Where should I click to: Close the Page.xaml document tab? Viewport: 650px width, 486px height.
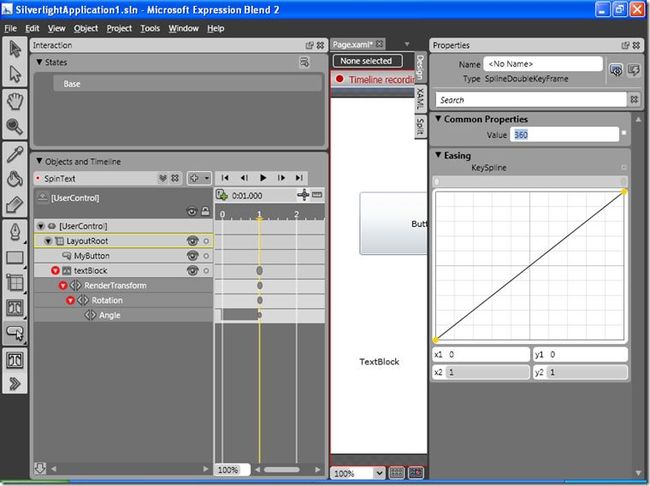[379, 44]
